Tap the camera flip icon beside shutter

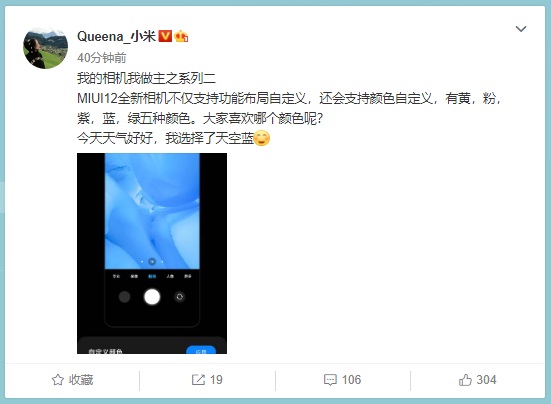(x=180, y=297)
